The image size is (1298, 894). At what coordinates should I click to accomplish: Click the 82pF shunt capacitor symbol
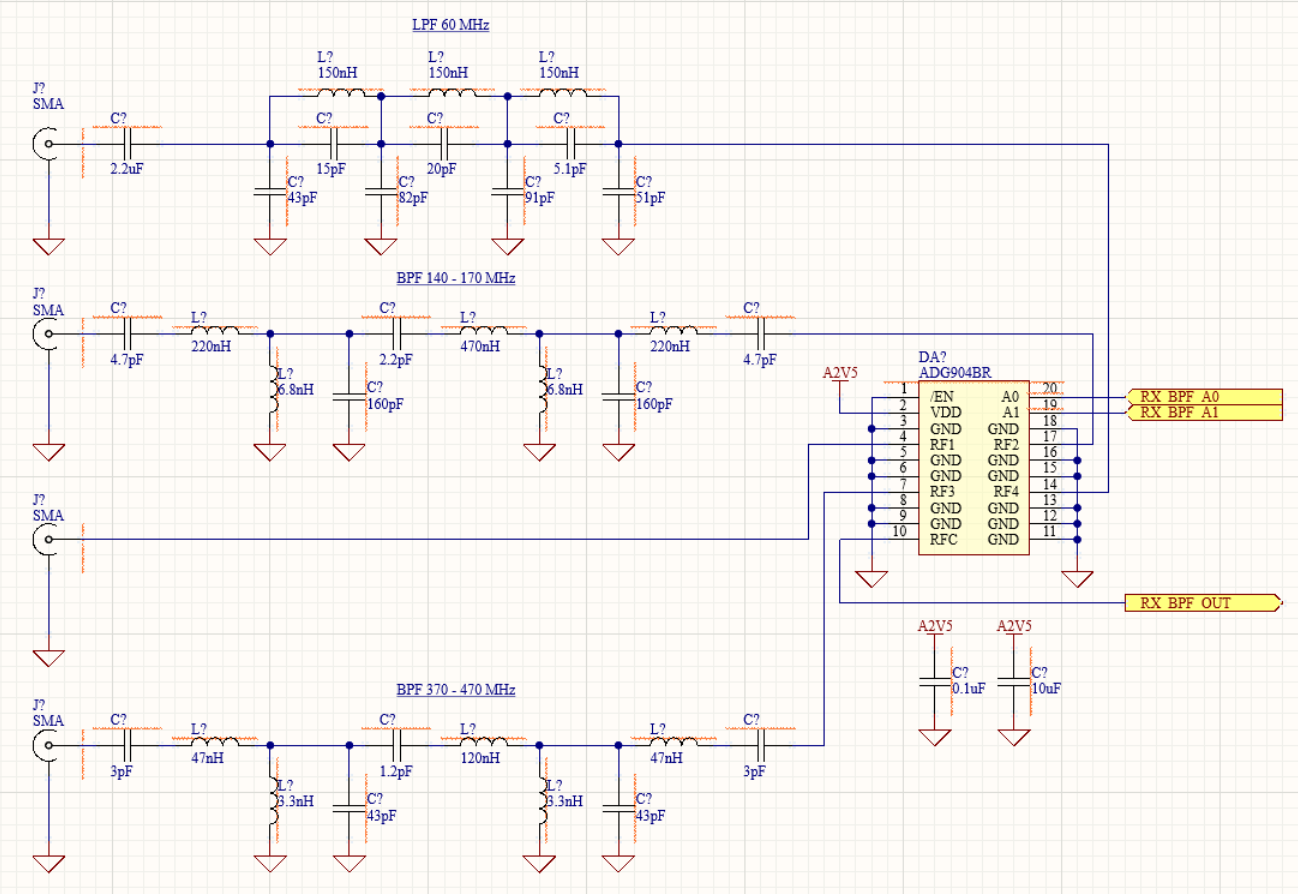point(380,192)
